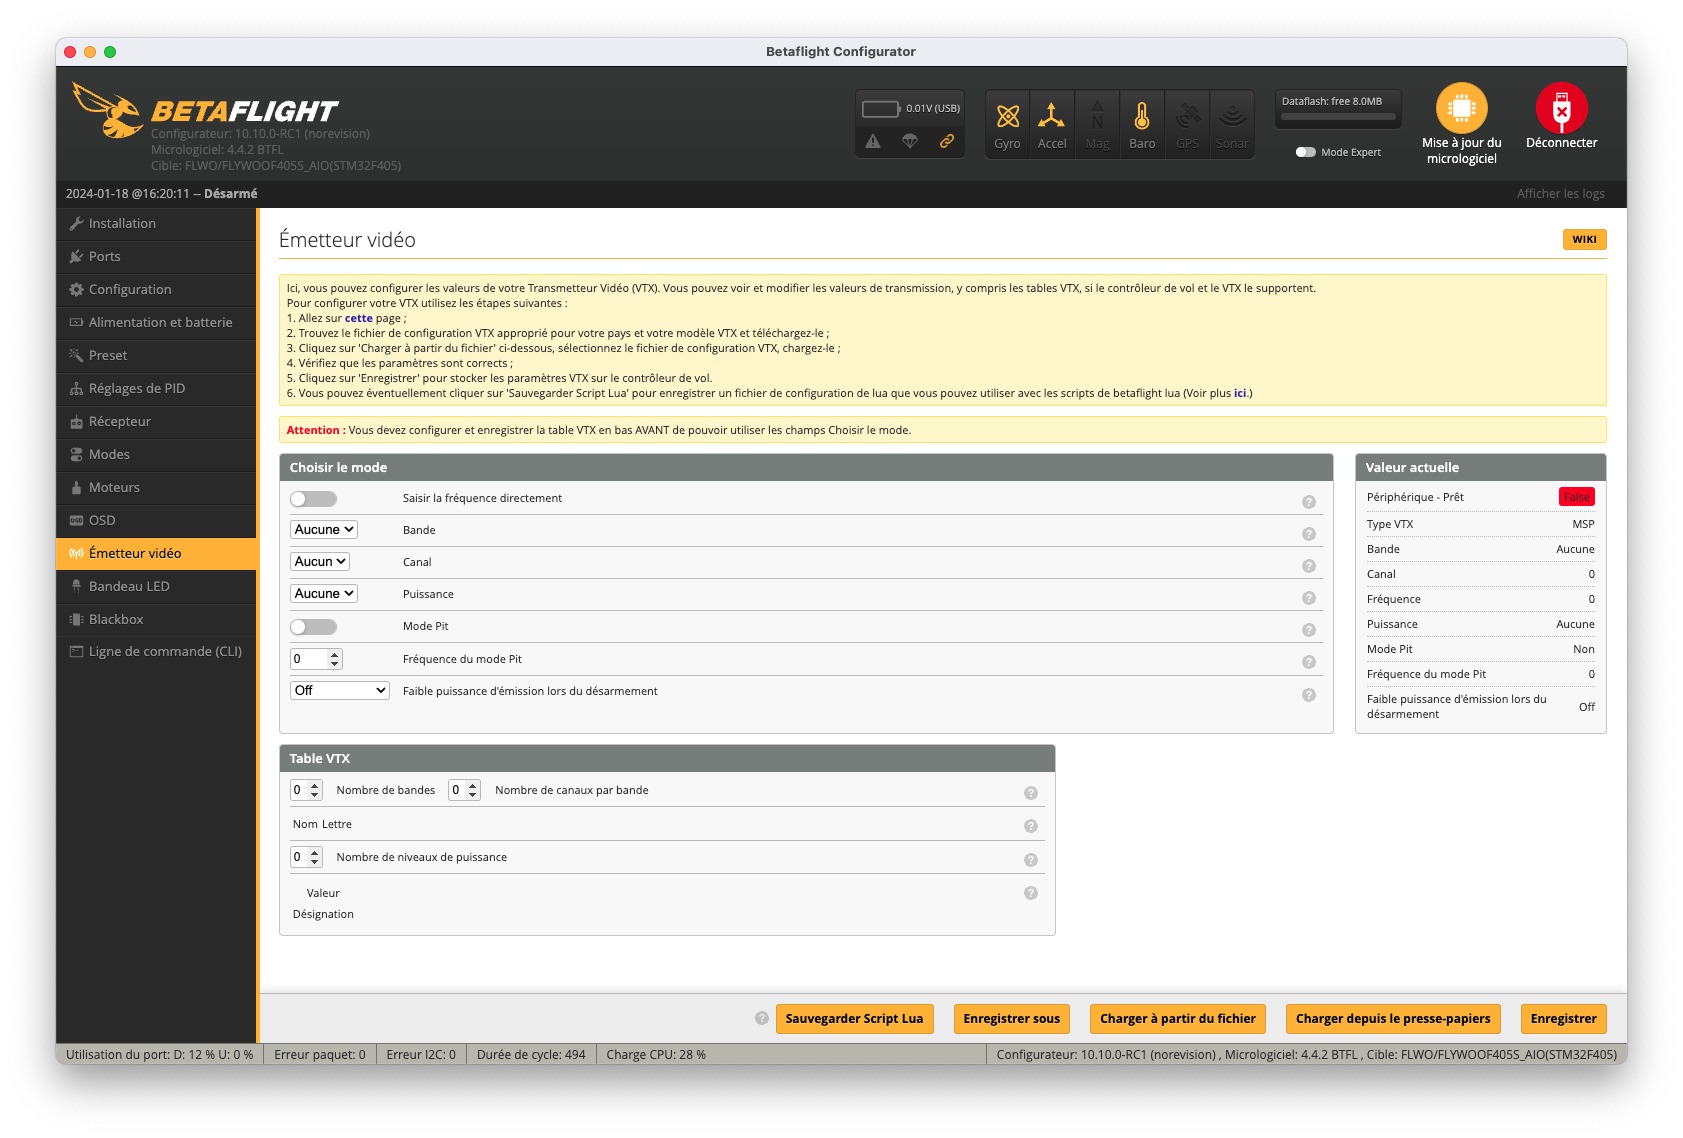Image resolution: width=1683 pixels, height=1138 pixels.
Task: Show help for Puissance setting
Action: tap(1308, 598)
